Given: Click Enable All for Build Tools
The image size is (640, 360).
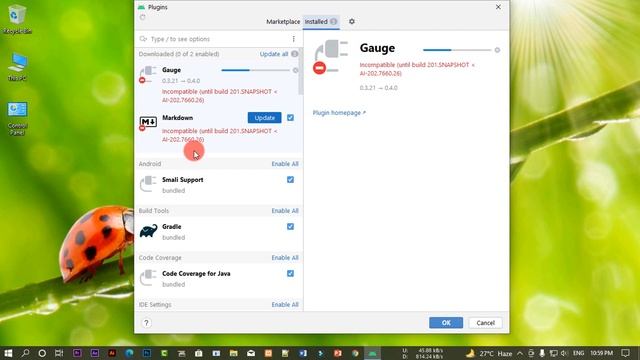Looking at the screenshot, I should click(285, 211).
